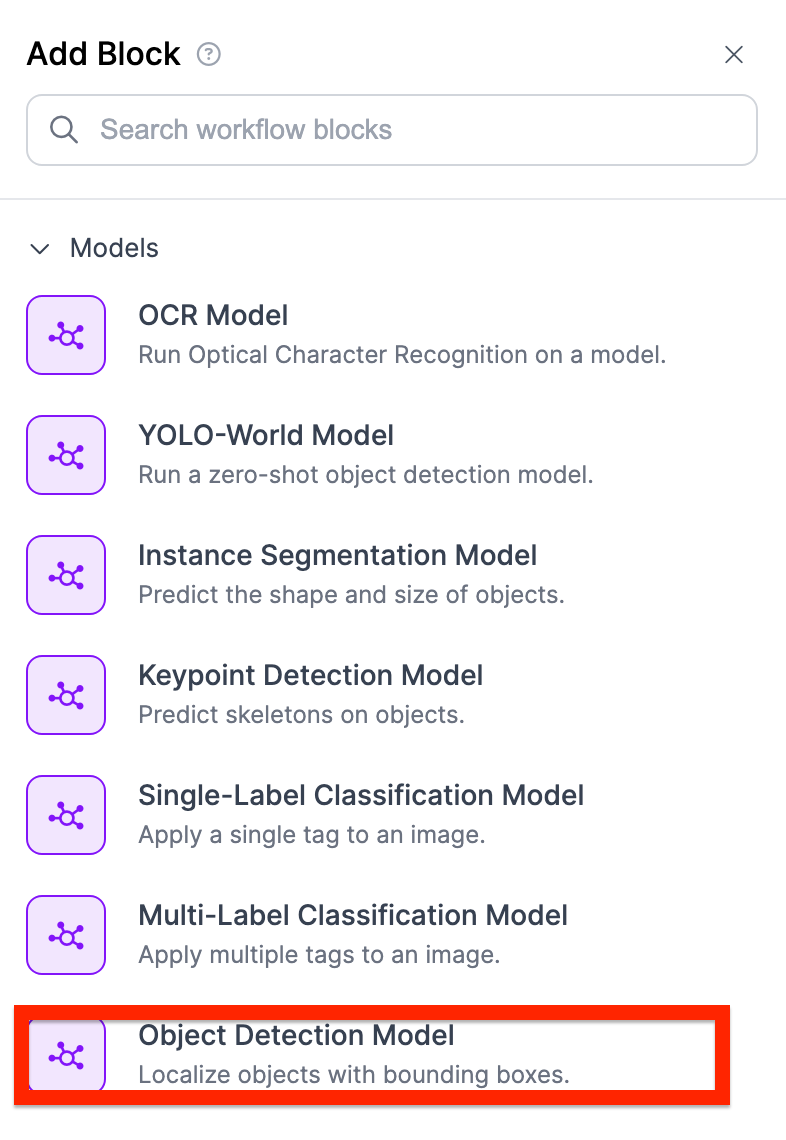Click the Instance Segmentation Model icon

click(66, 575)
